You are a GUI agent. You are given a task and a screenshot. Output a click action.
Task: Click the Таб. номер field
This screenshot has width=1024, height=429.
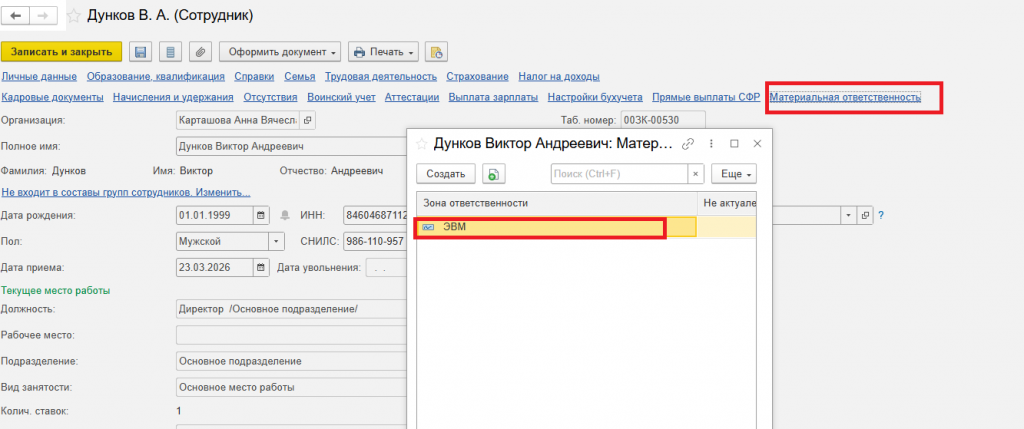coord(663,120)
